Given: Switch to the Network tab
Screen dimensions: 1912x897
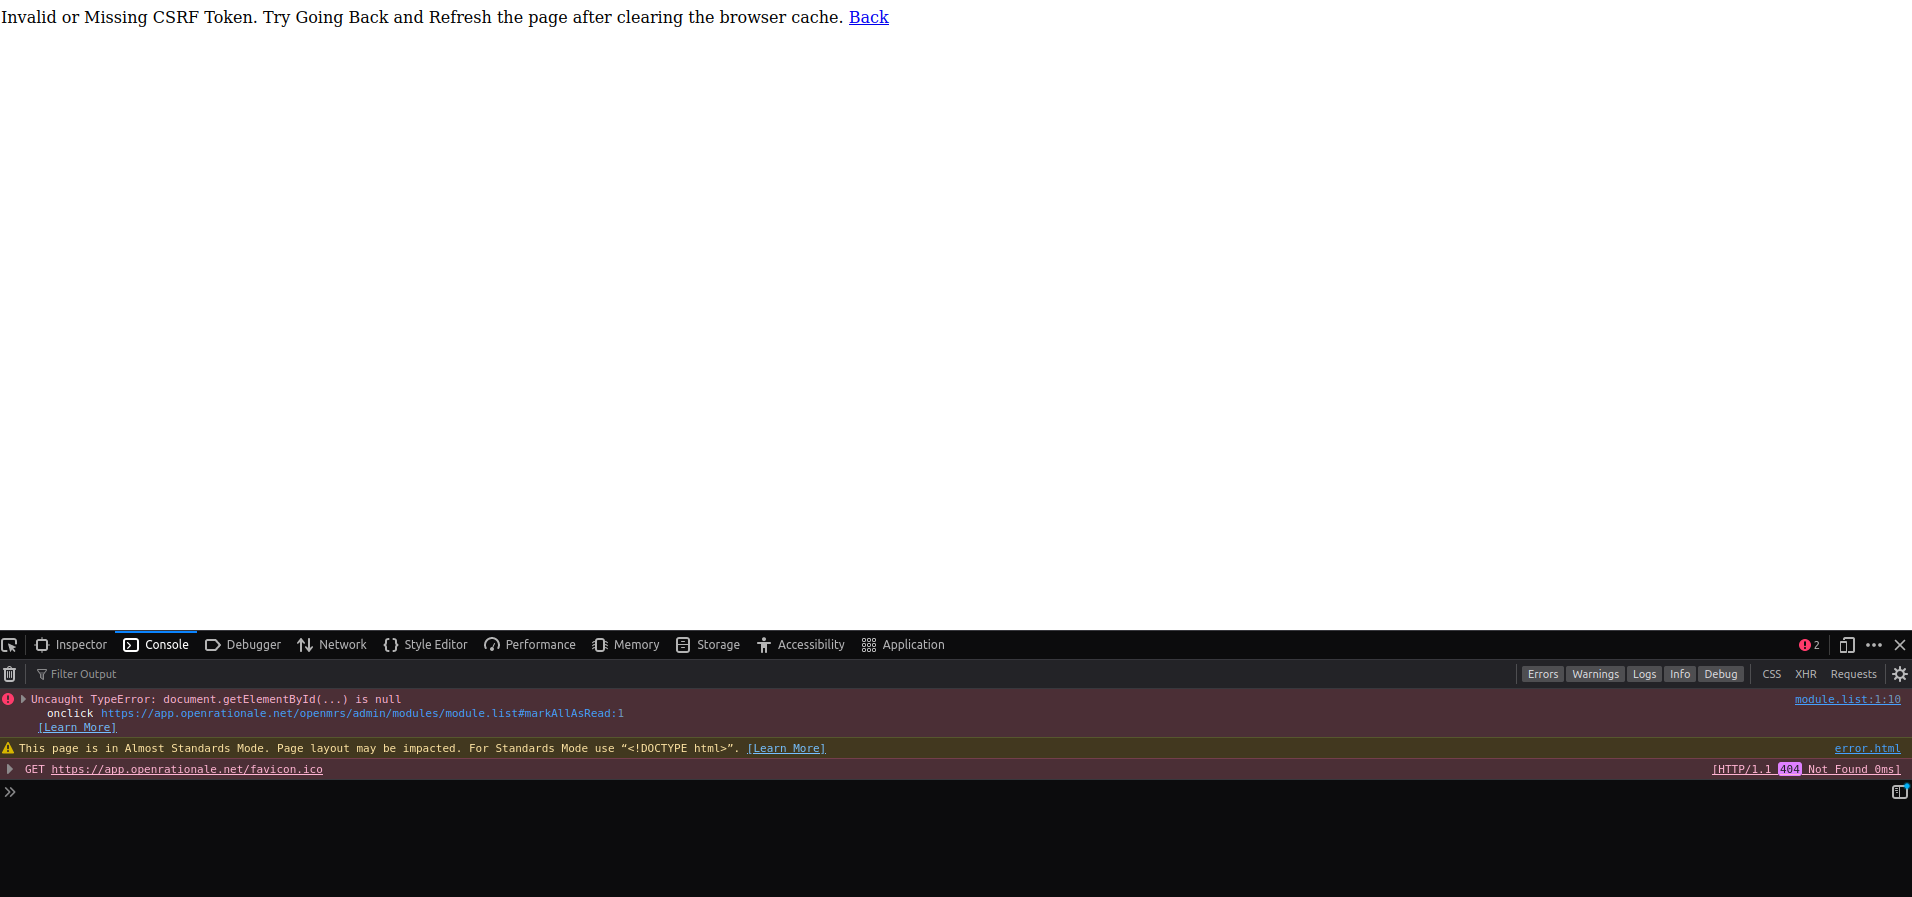Looking at the screenshot, I should coord(332,645).
